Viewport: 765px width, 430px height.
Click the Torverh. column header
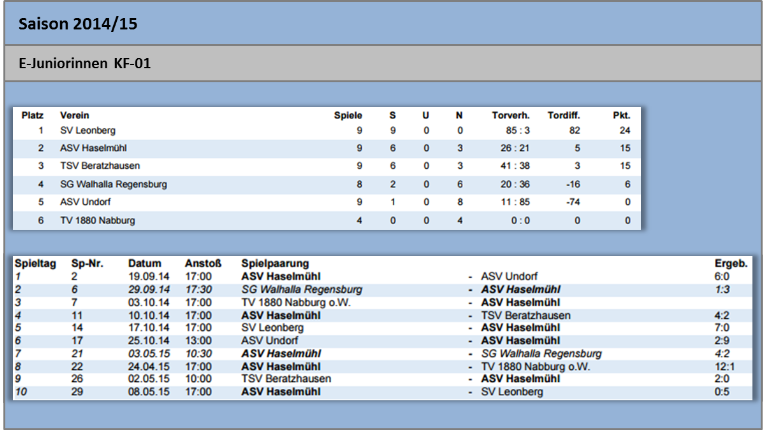[510, 116]
